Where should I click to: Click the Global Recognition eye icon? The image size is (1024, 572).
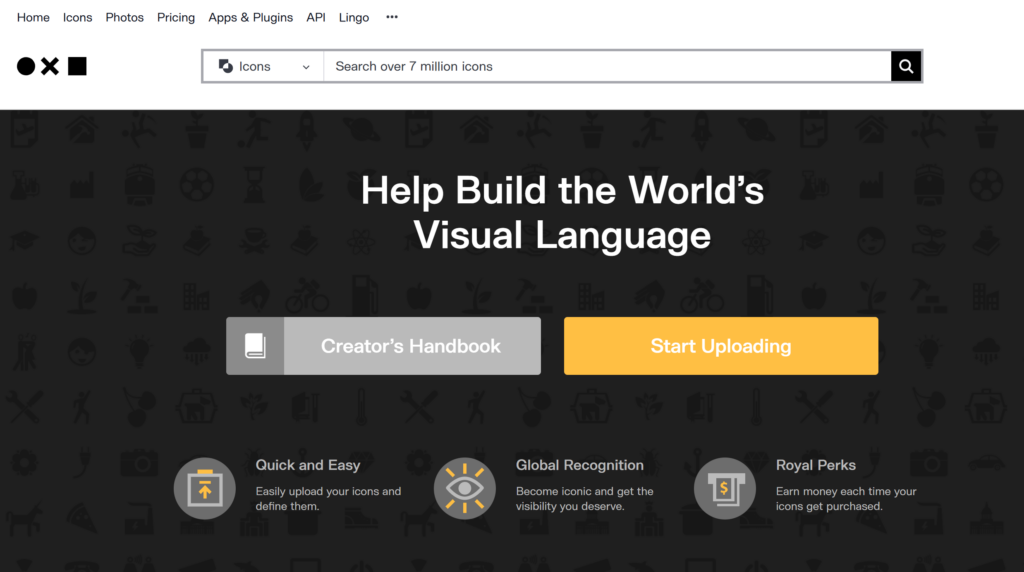(x=464, y=488)
